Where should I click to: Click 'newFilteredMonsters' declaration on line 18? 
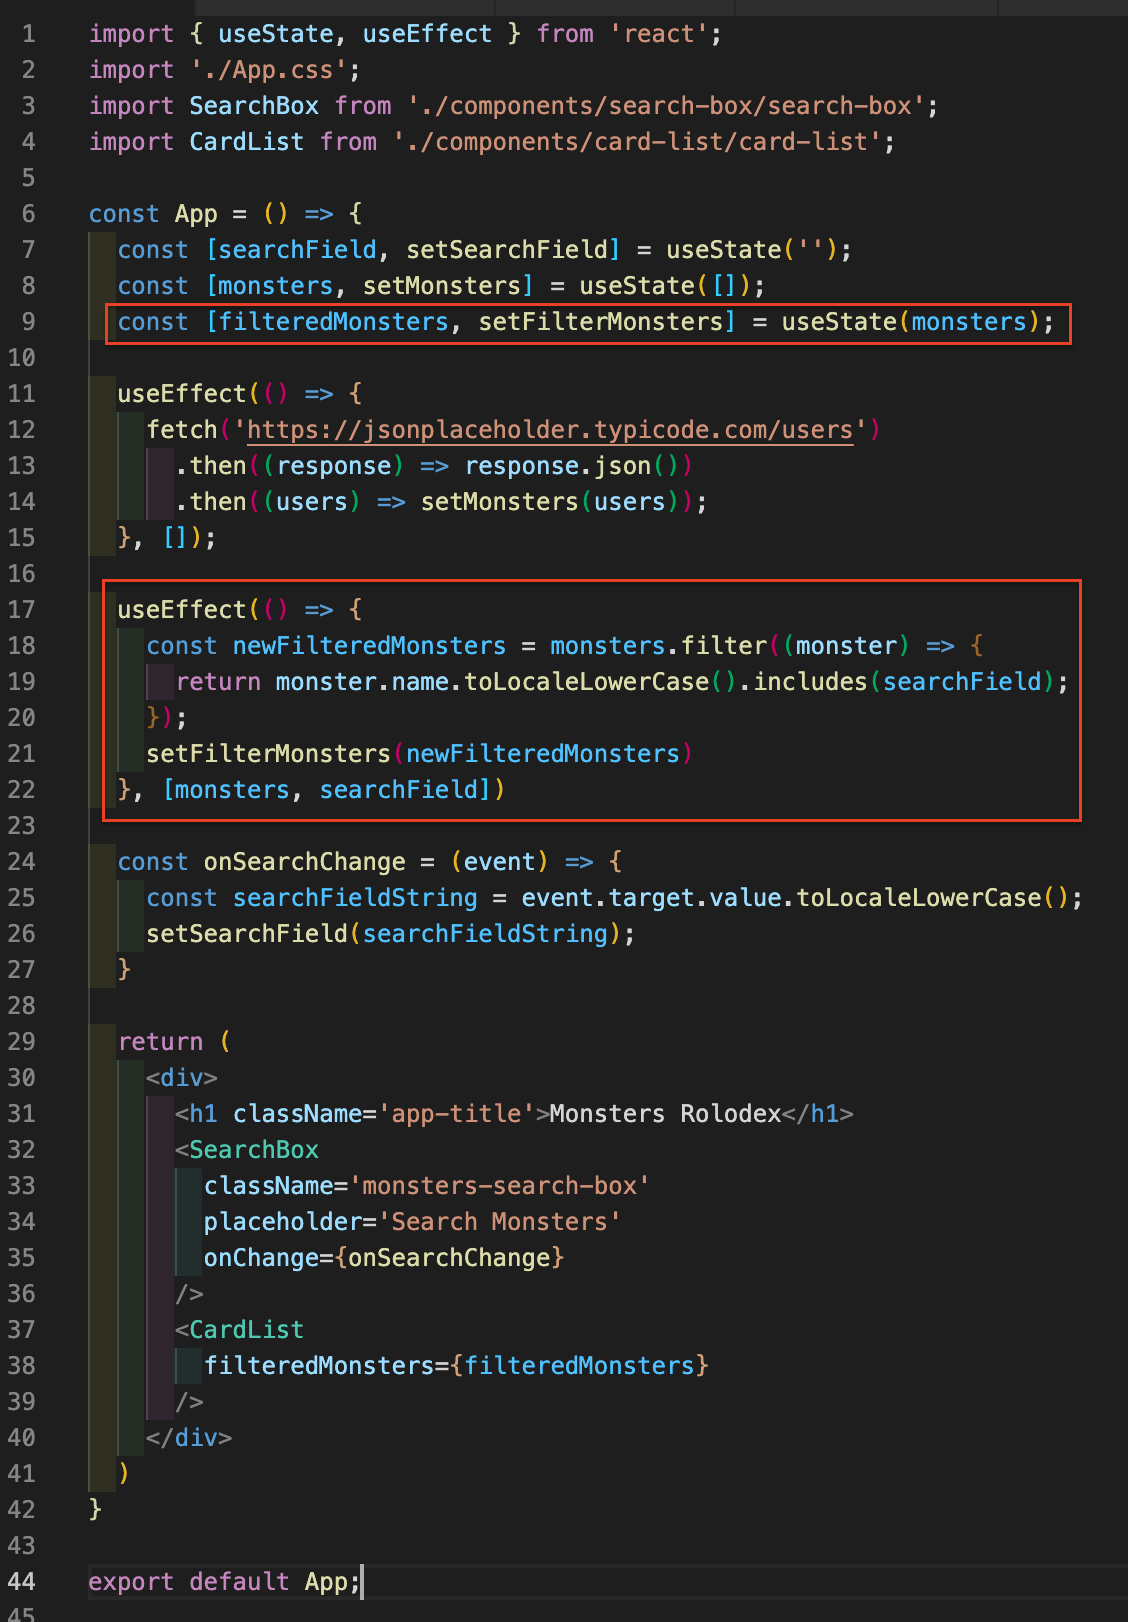coord(370,646)
